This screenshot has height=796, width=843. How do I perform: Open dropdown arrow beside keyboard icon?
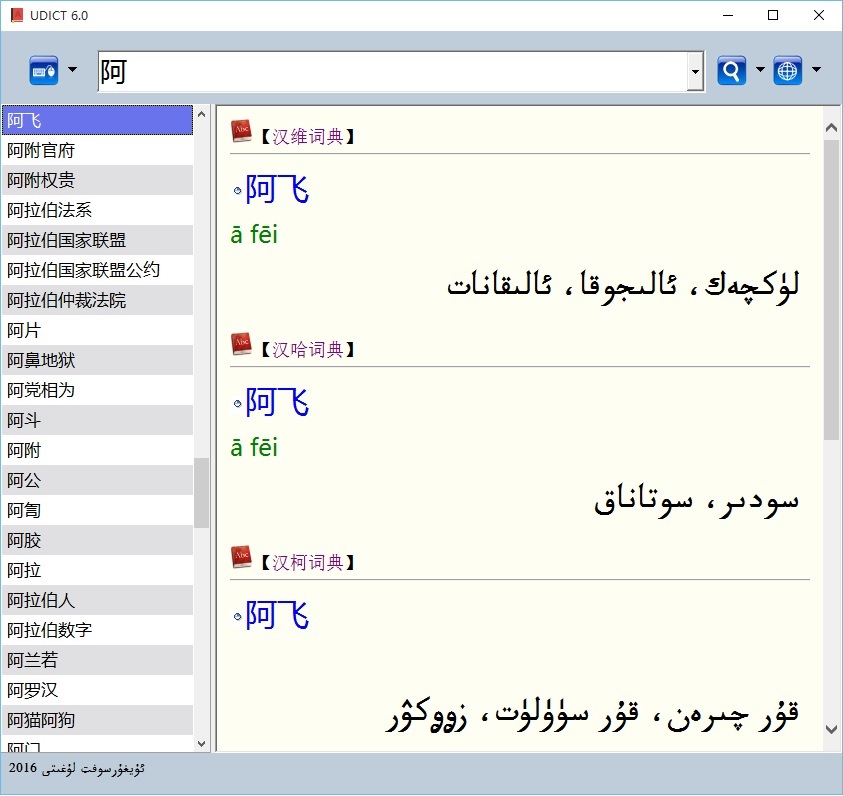pos(72,70)
